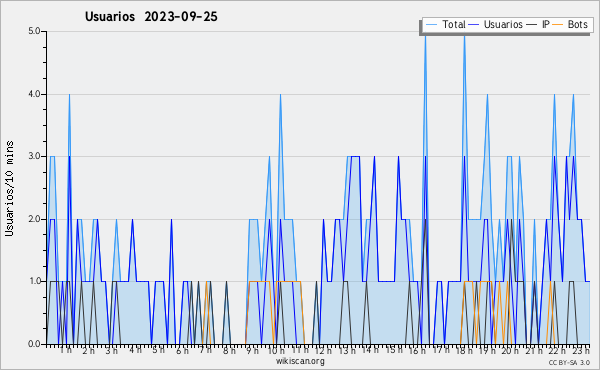Click the '3 h' x-axis label
Image resolution: width=600 pixels, height=370 pixels.
click(111, 351)
